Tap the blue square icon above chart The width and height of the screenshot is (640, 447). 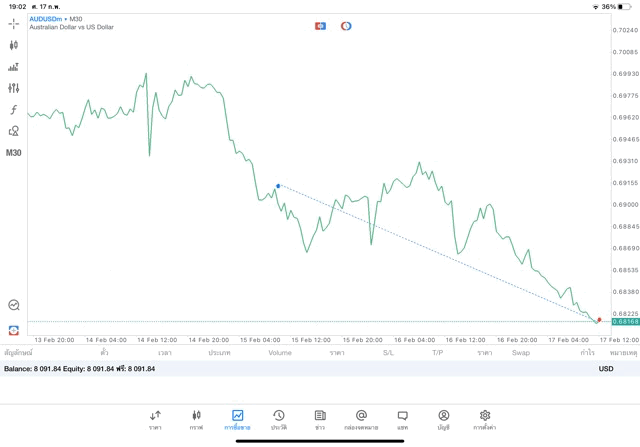pyautogui.click(x=320, y=26)
